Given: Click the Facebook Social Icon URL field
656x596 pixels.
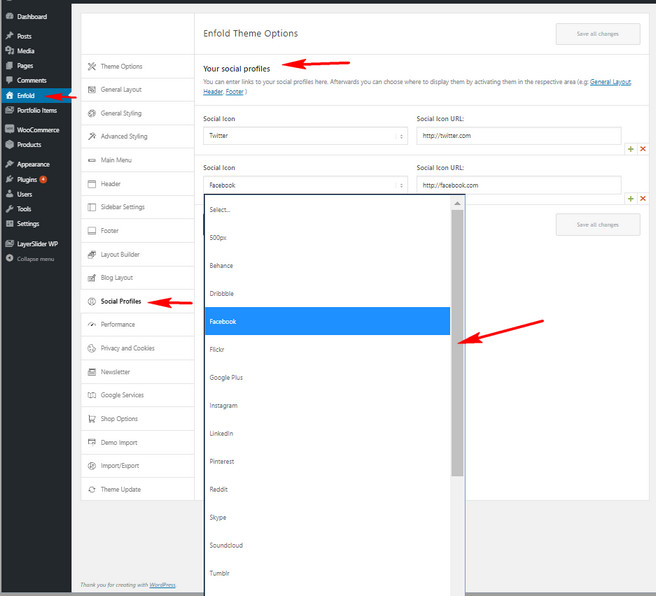Looking at the screenshot, I should [x=519, y=185].
